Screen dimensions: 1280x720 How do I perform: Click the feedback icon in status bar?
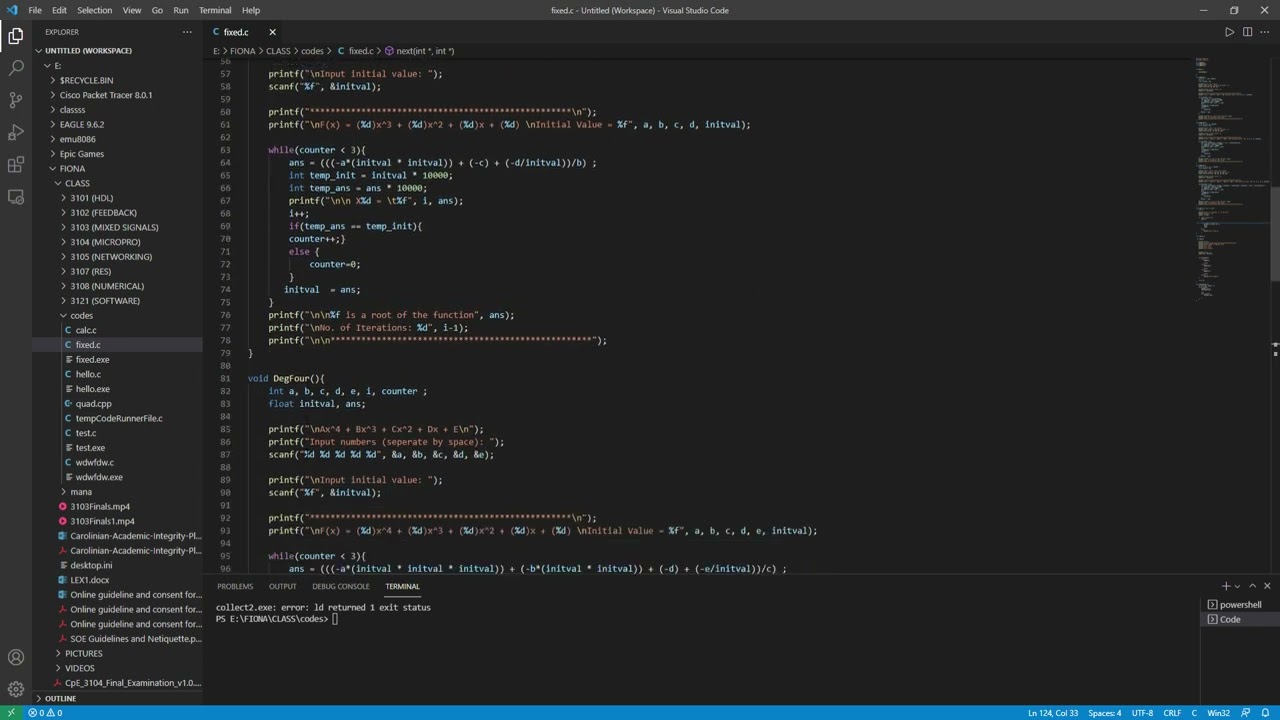1245,713
